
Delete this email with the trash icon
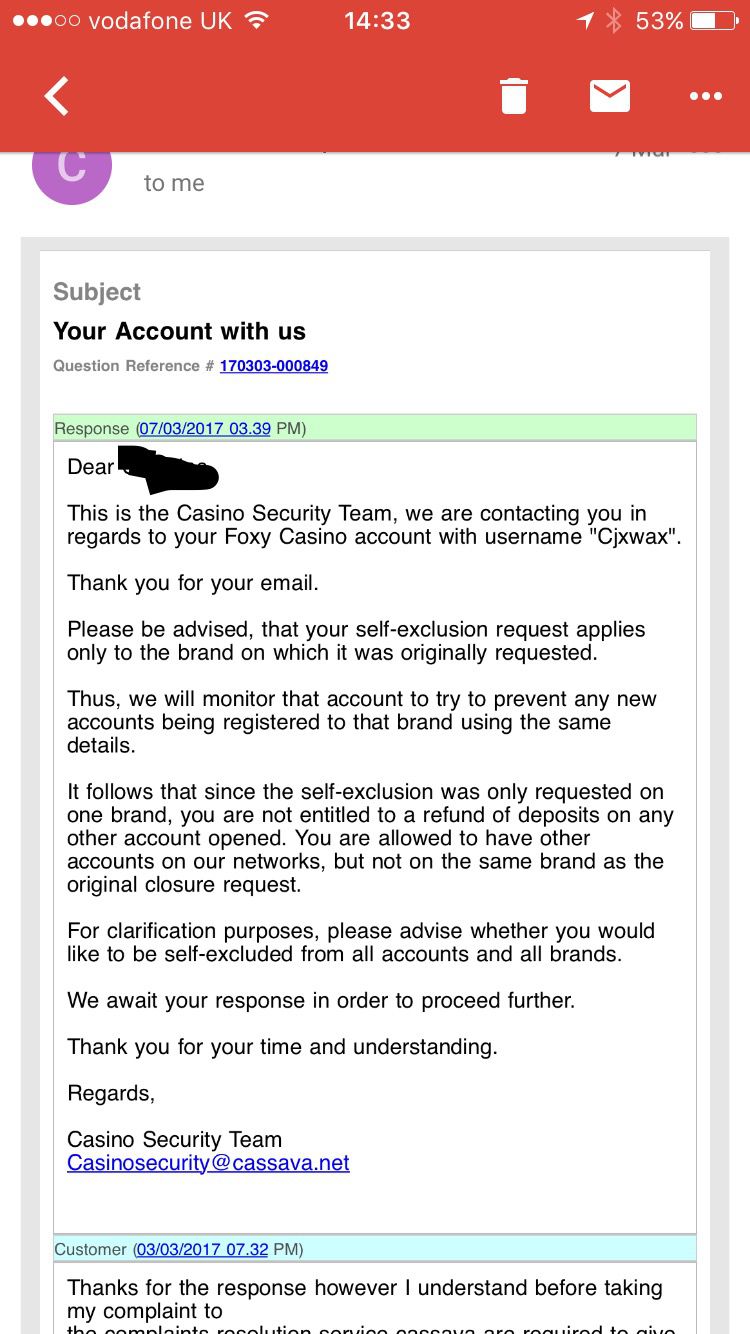(x=513, y=97)
